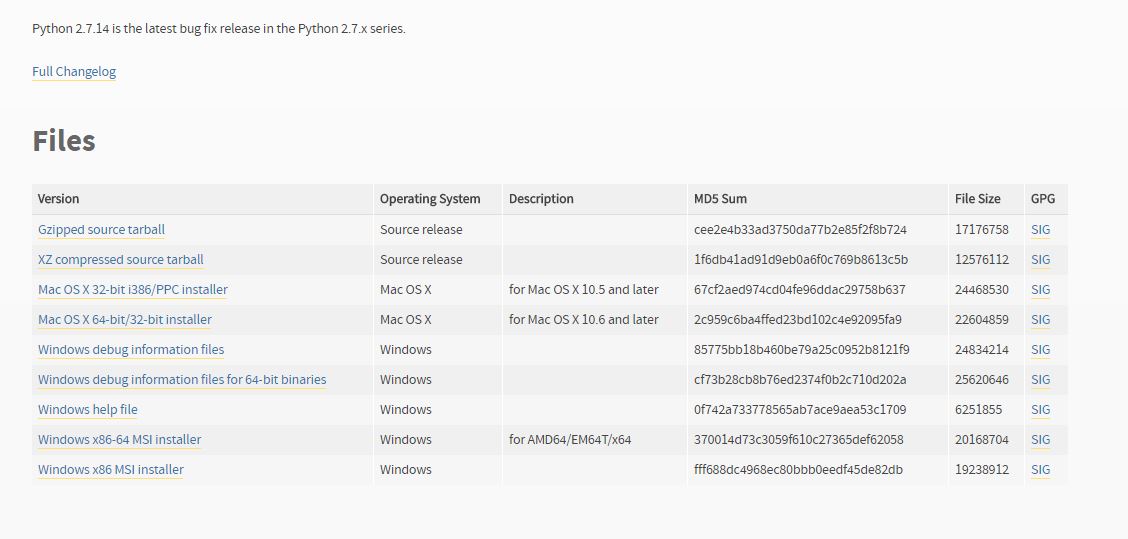Download the Windows help file
The height and width of the screenshot is (539, 1128).
coord(88,409)
